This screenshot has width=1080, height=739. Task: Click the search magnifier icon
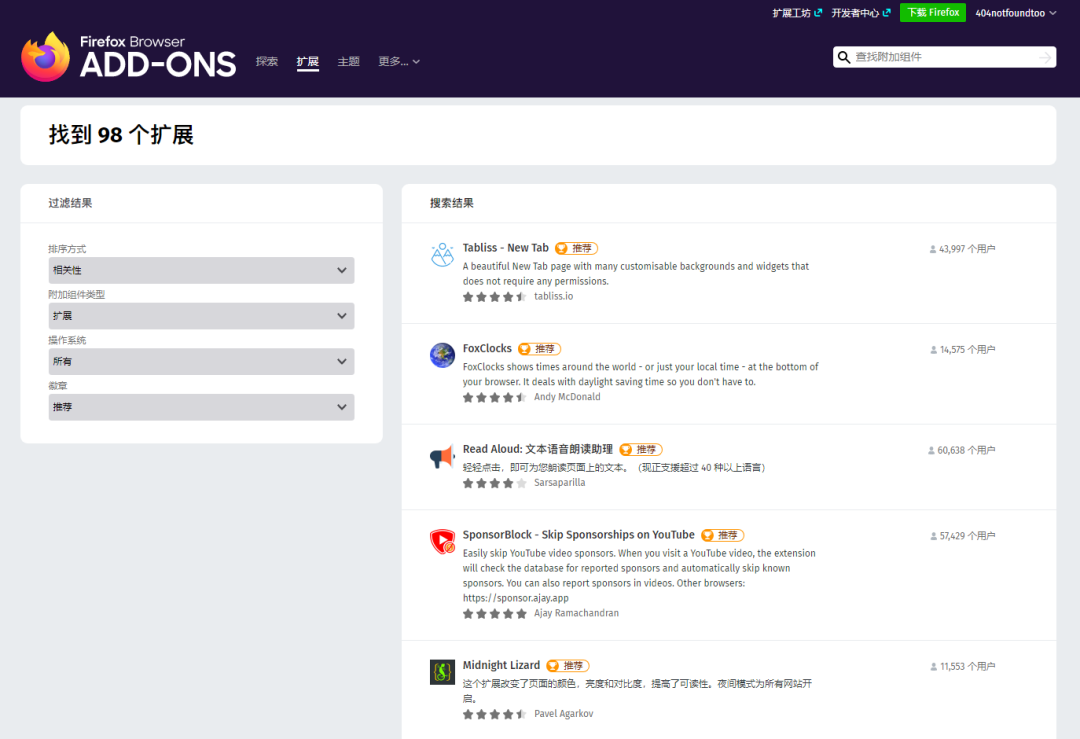(x=844, y=57)
